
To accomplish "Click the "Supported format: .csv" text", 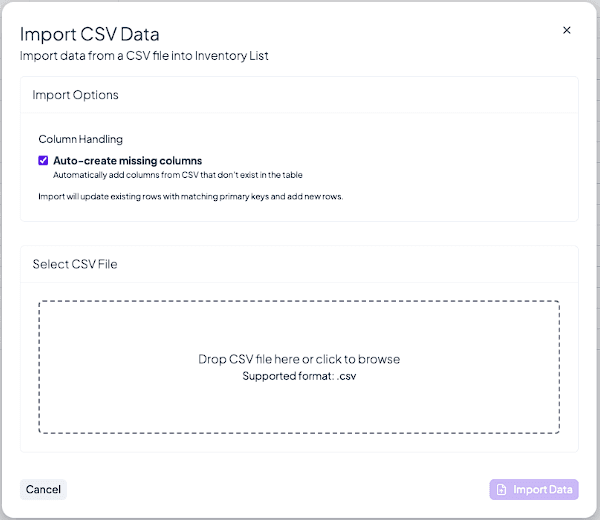I will [299, 377].
